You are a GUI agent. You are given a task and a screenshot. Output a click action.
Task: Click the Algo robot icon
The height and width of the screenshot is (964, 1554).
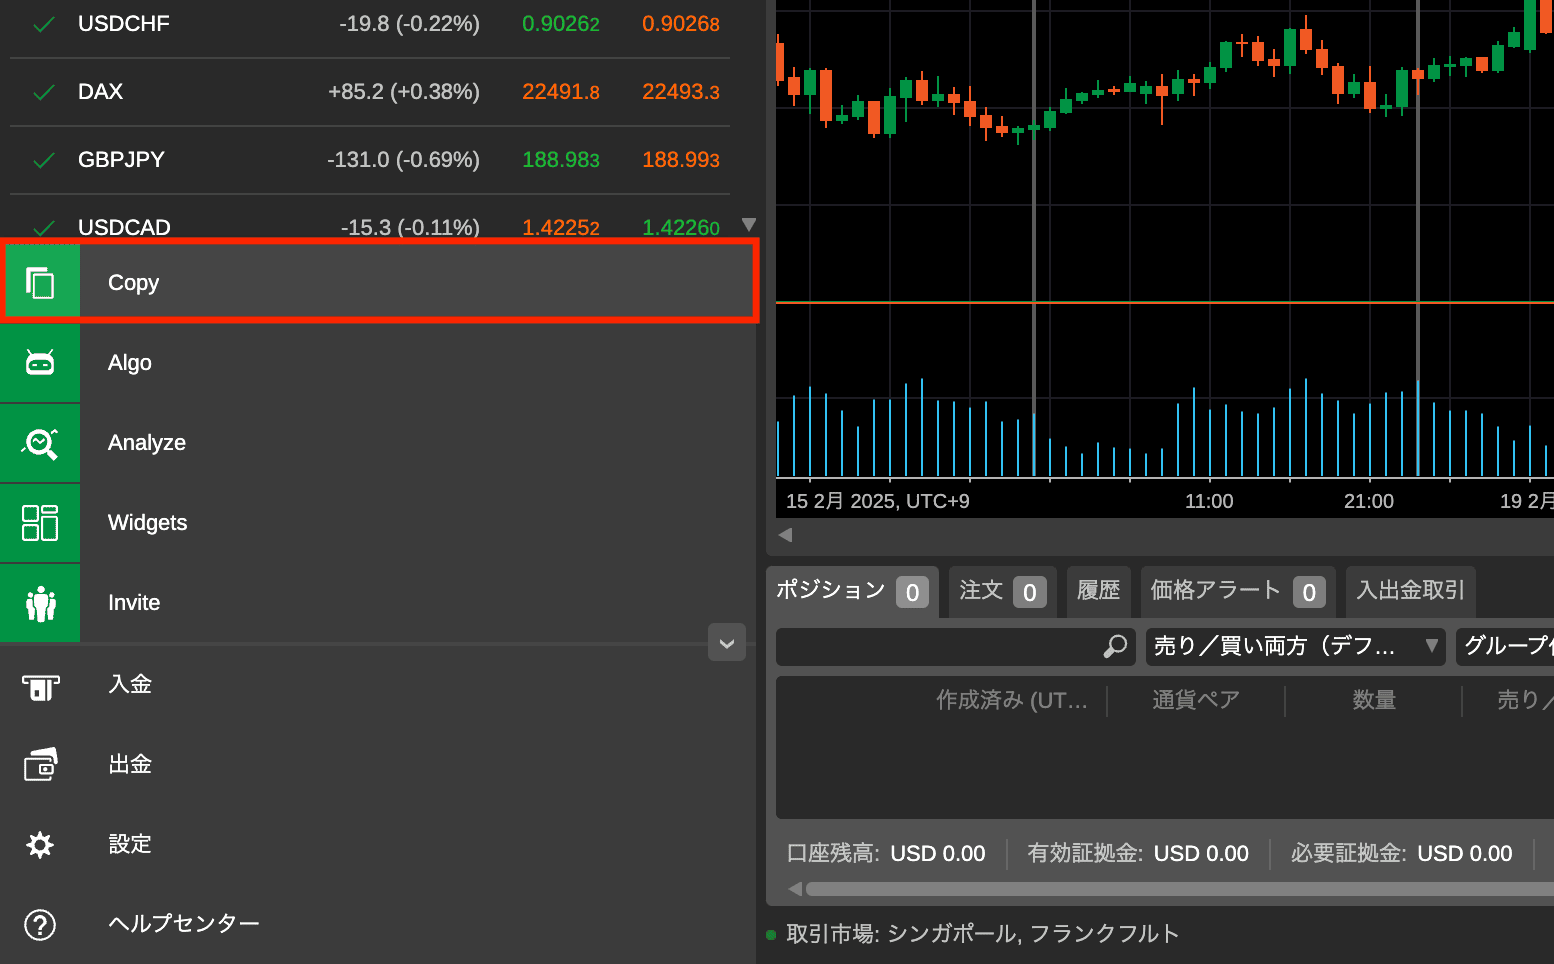click(40, 363)
